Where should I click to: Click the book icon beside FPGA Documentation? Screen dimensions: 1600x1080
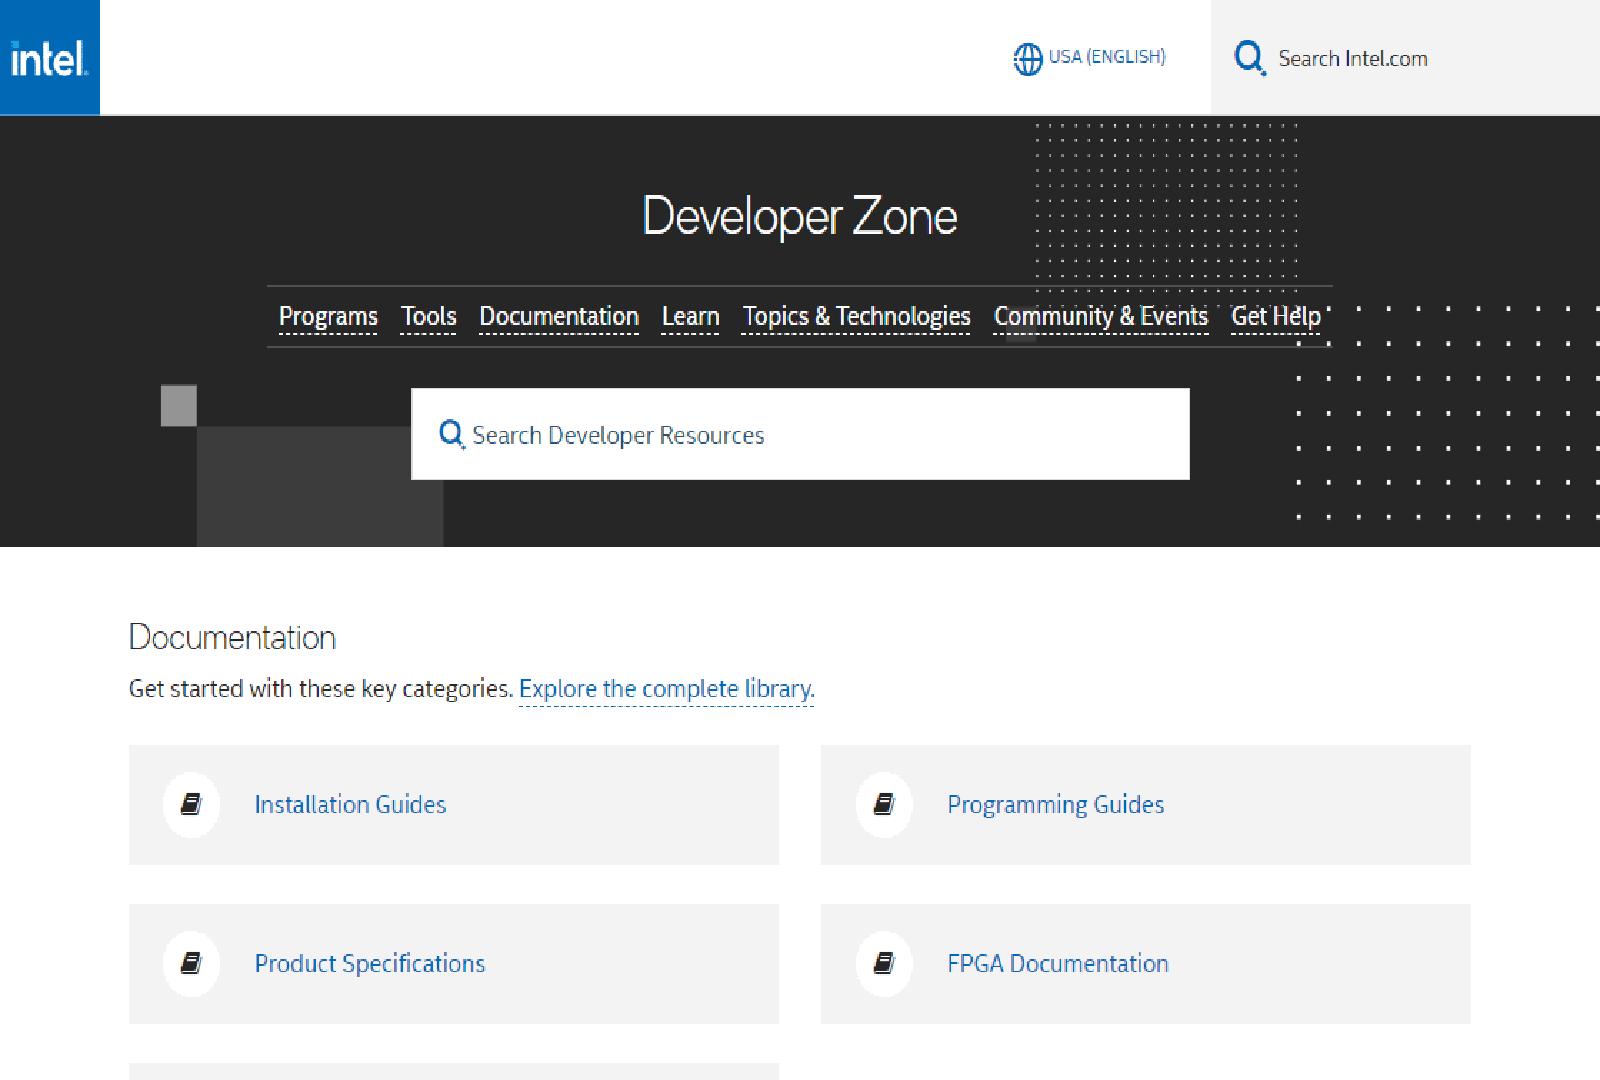click(884, 963)
